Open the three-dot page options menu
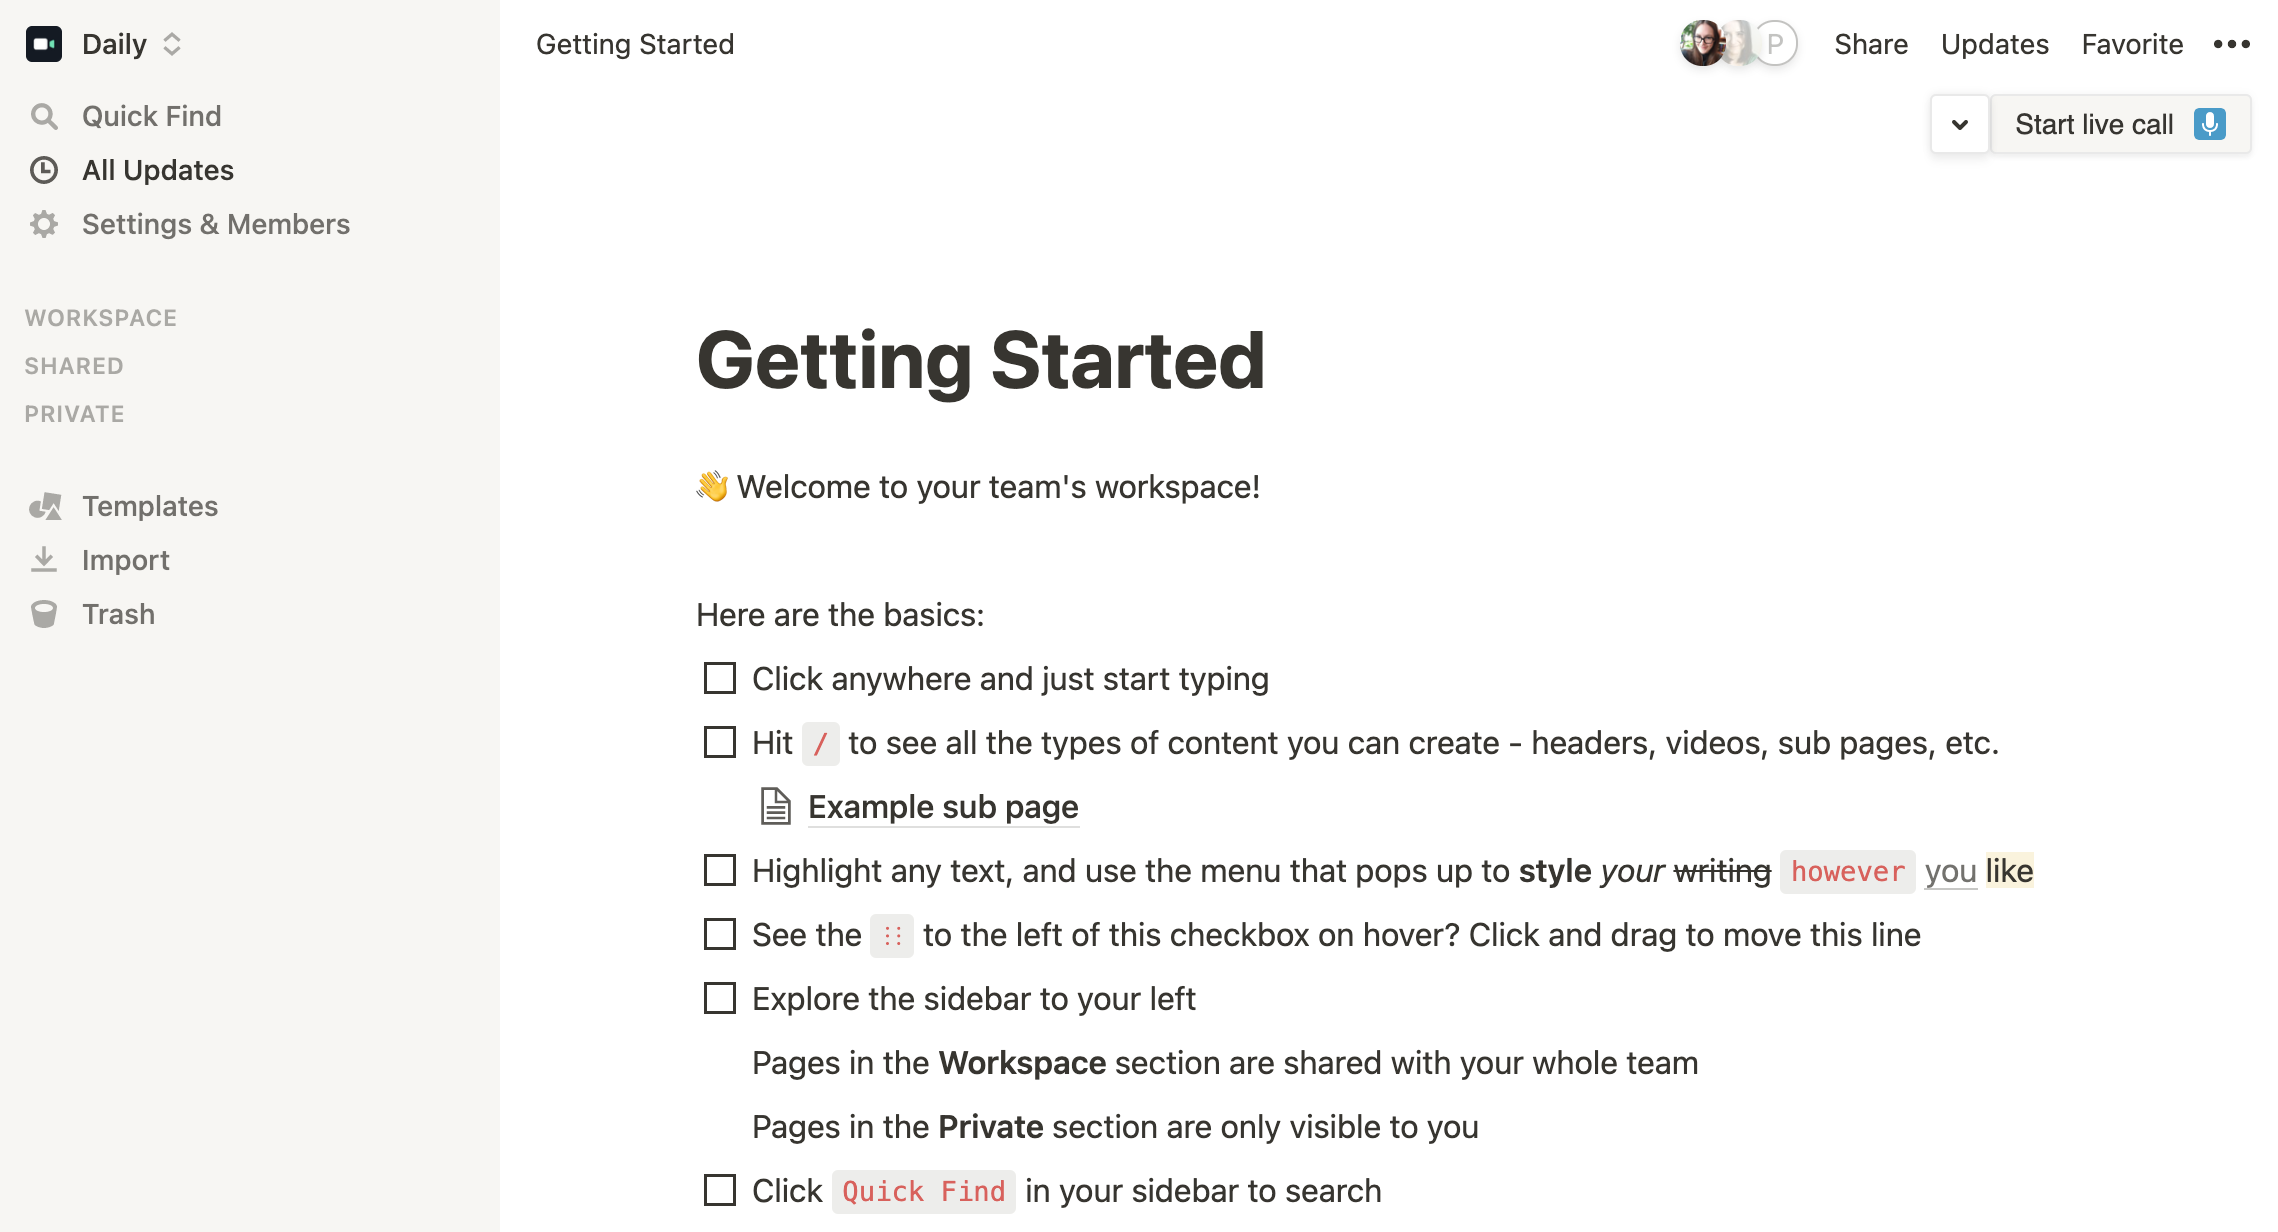This screenshot has width=2278, height=1232. pyautogui.click(x=2232, y=44)
